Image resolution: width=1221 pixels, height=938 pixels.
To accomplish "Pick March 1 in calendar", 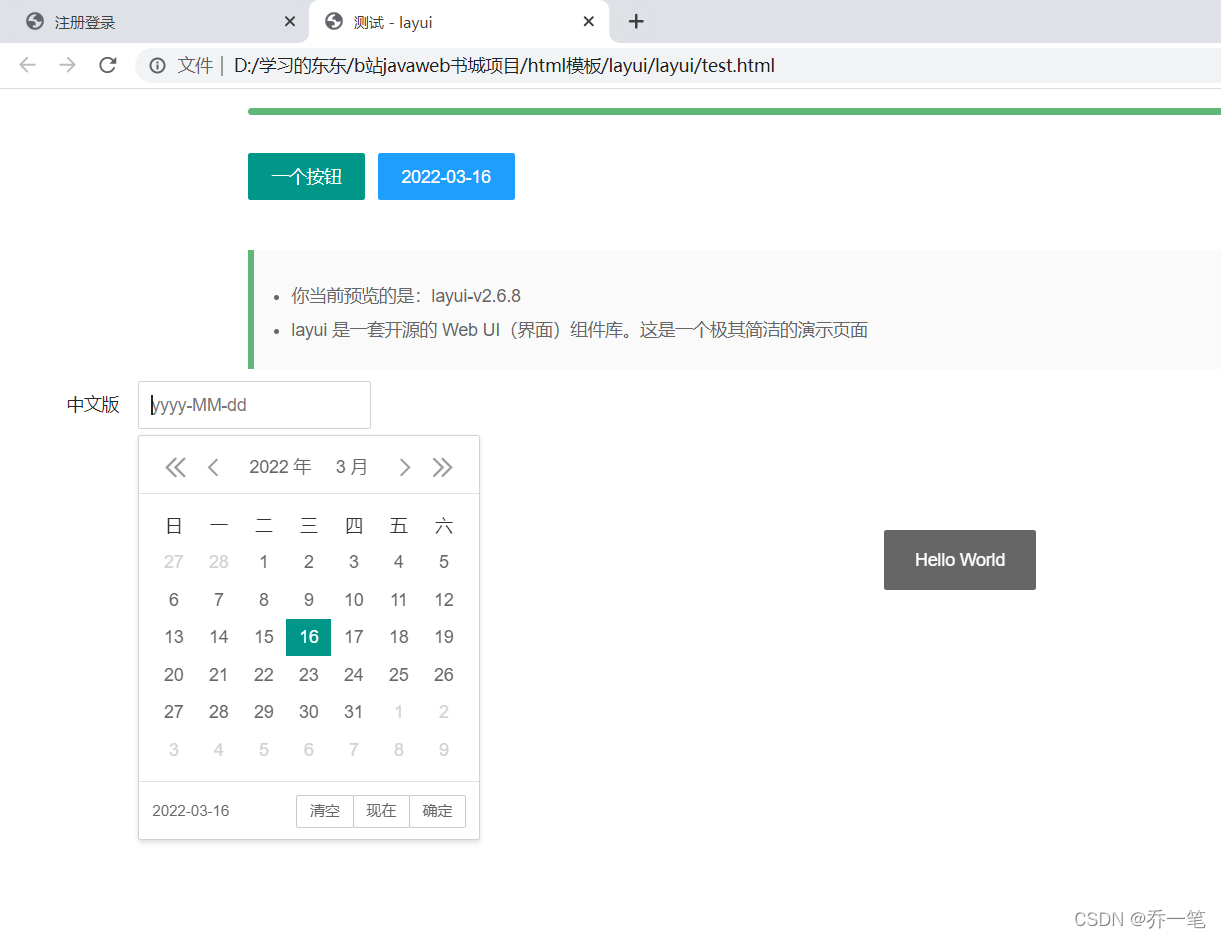I will (x=264, y=562).
